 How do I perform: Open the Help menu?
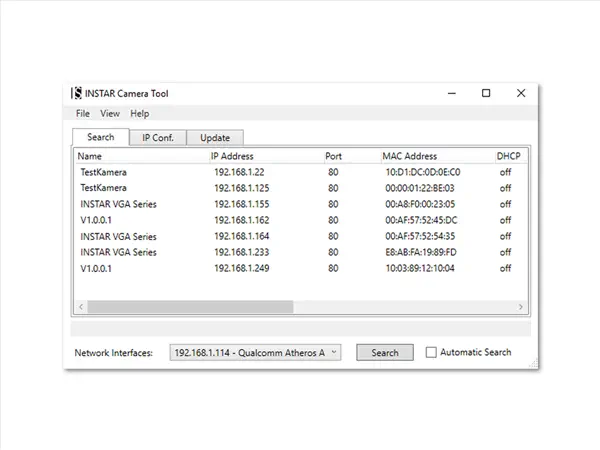tap(140, 114)
